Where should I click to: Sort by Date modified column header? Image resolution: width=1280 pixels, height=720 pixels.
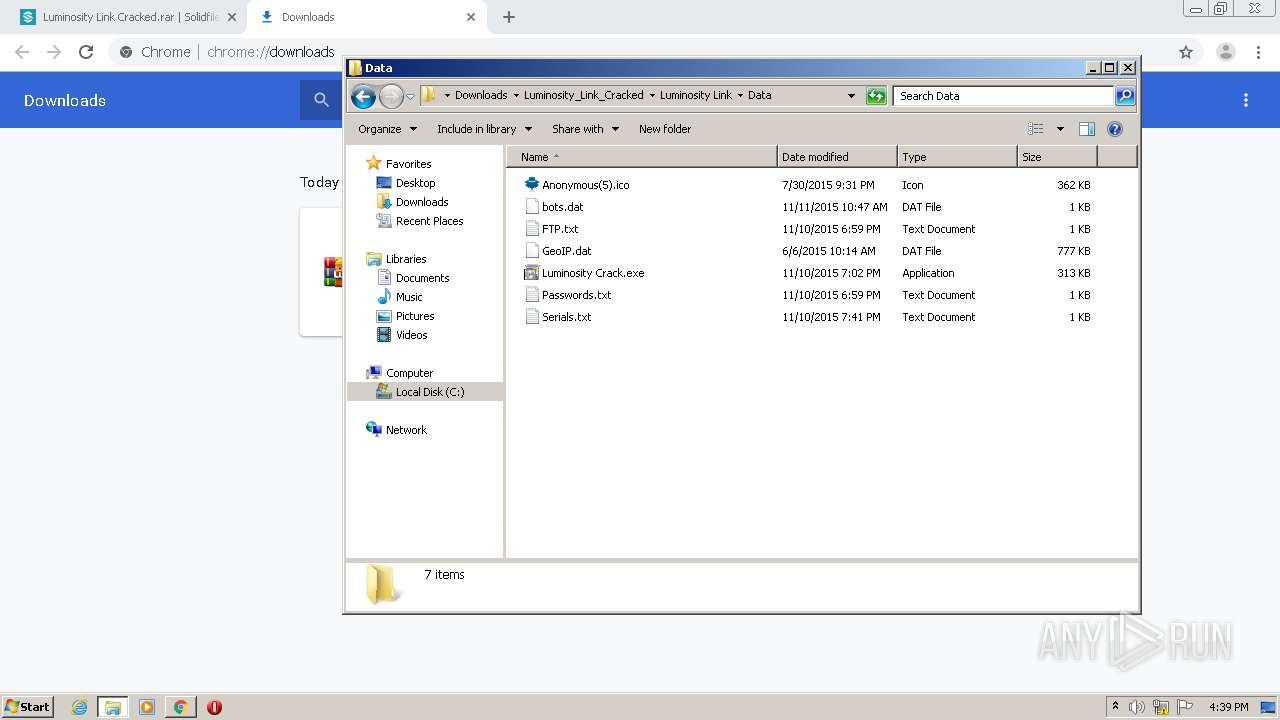(x=836, y=157)
